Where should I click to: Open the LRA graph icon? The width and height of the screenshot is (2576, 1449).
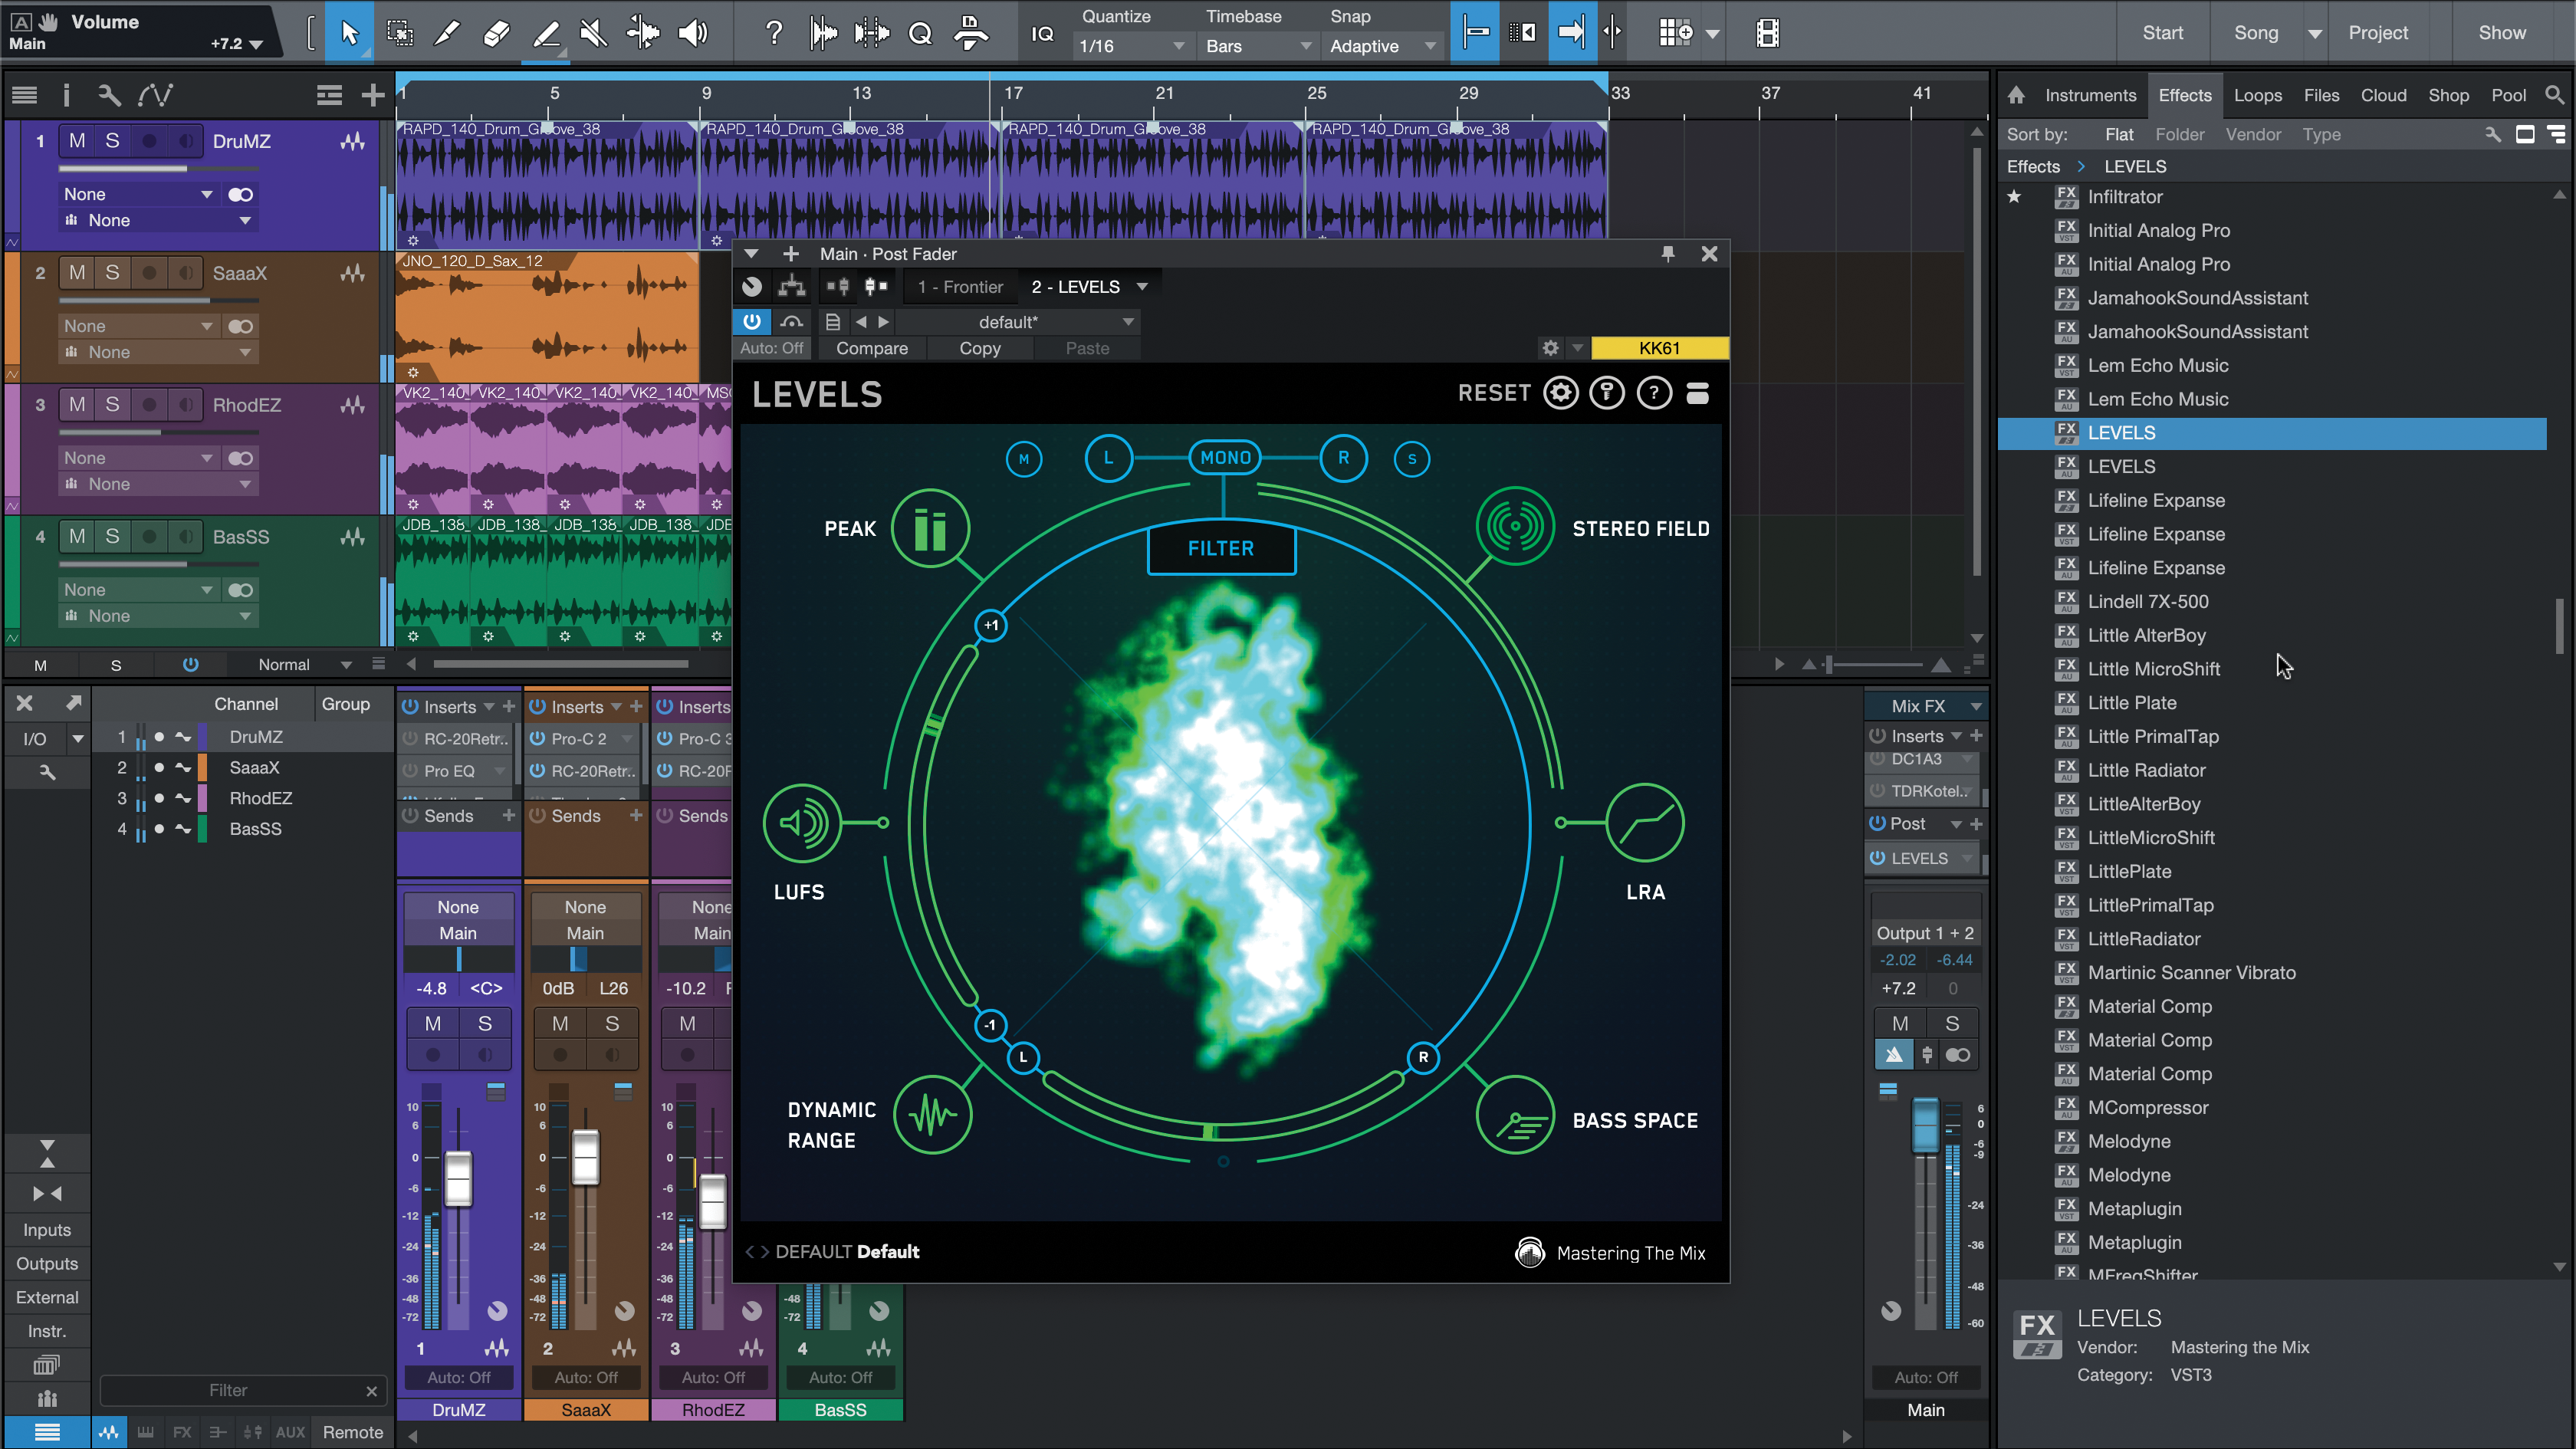click(x=1645, y=823)
